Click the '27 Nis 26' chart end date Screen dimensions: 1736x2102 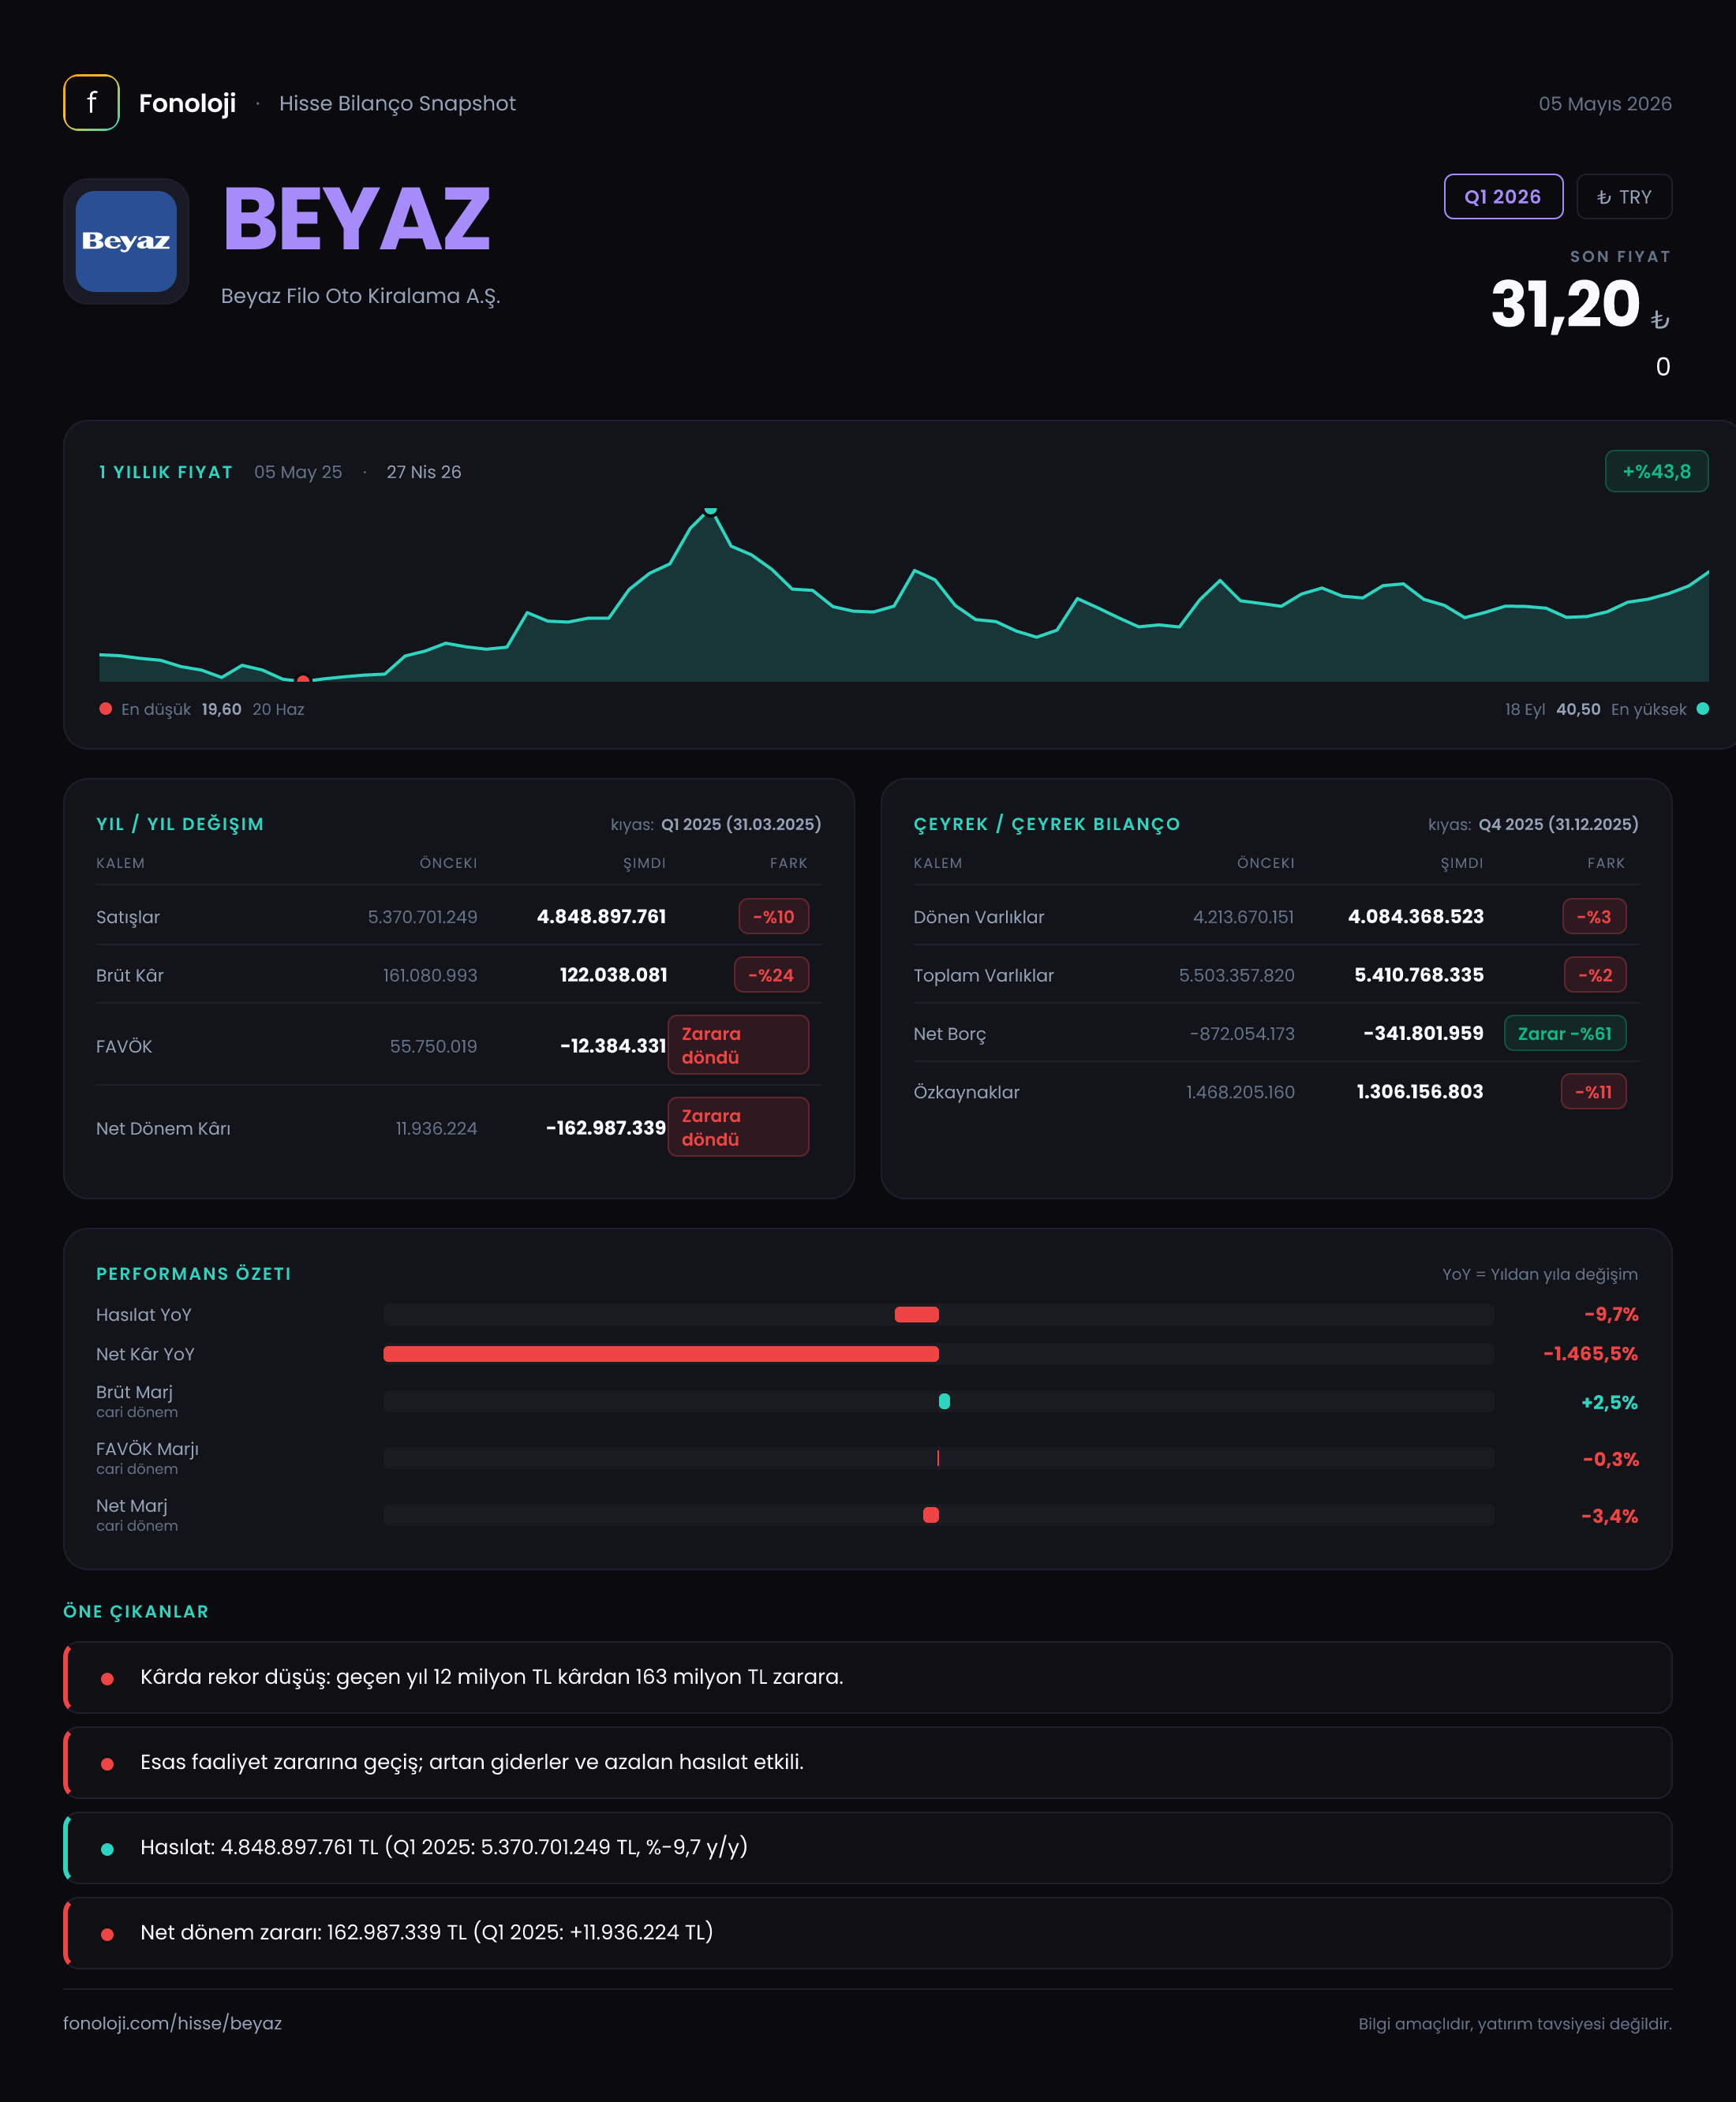[x=424, y=472]
